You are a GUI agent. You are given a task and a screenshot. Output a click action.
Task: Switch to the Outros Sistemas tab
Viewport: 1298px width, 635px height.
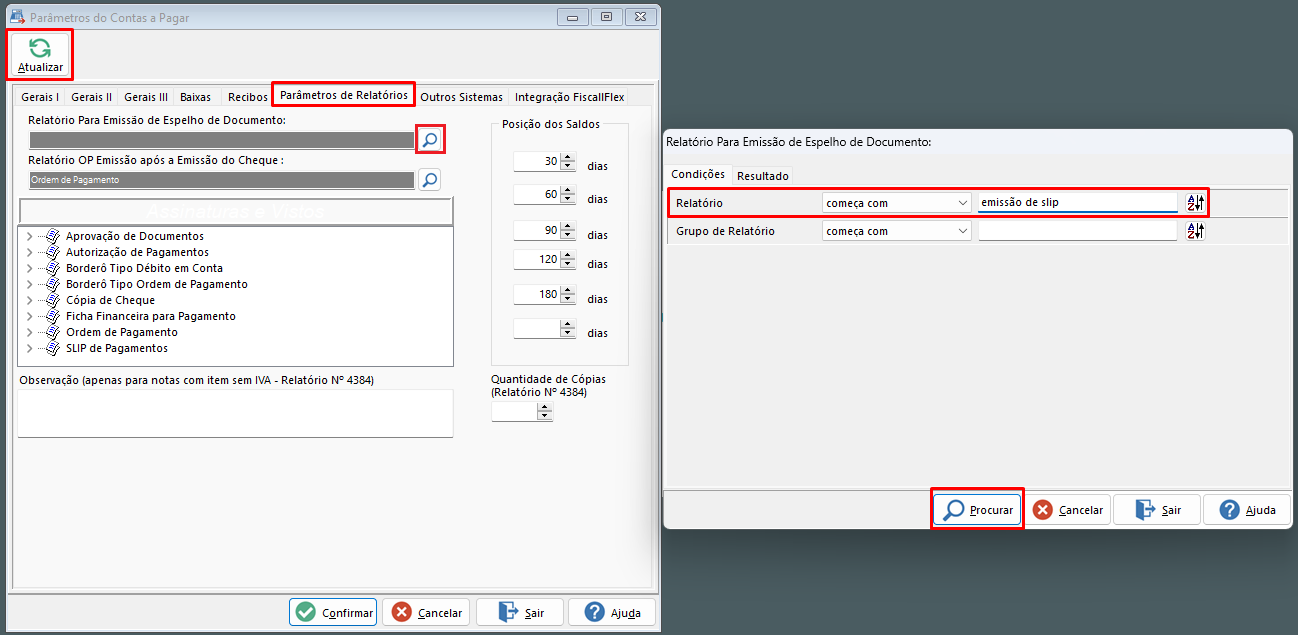point(461,97)
